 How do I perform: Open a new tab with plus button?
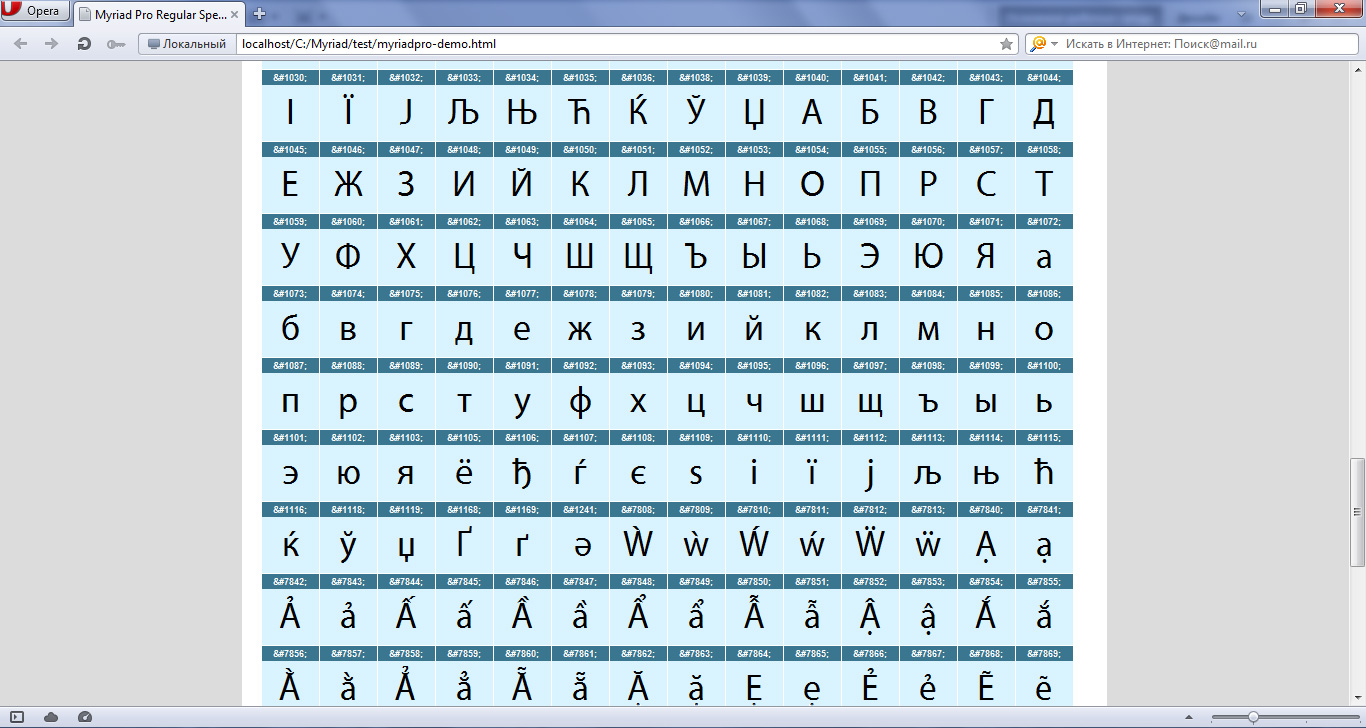click(x=260, y=13)
